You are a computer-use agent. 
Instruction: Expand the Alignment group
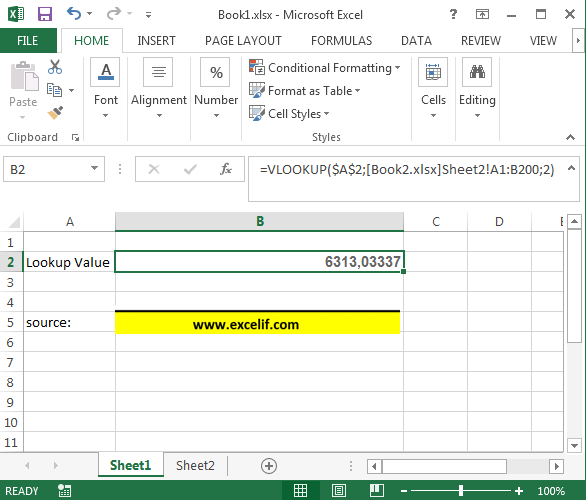pyautogui.click(x=158, y=88)
